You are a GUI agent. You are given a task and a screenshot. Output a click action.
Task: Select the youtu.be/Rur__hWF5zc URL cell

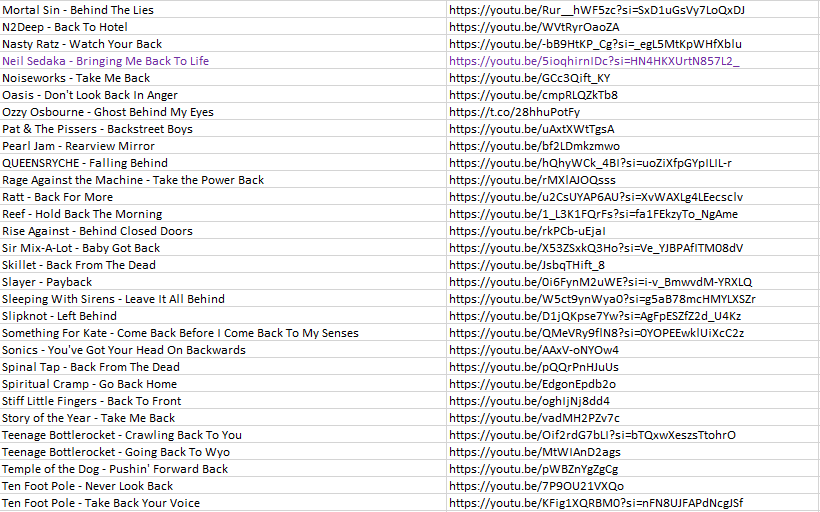633,9
